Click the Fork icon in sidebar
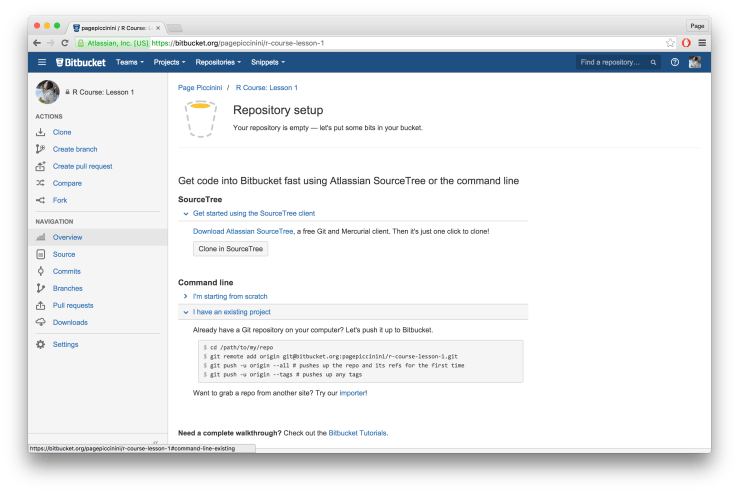 coord(41,200)
